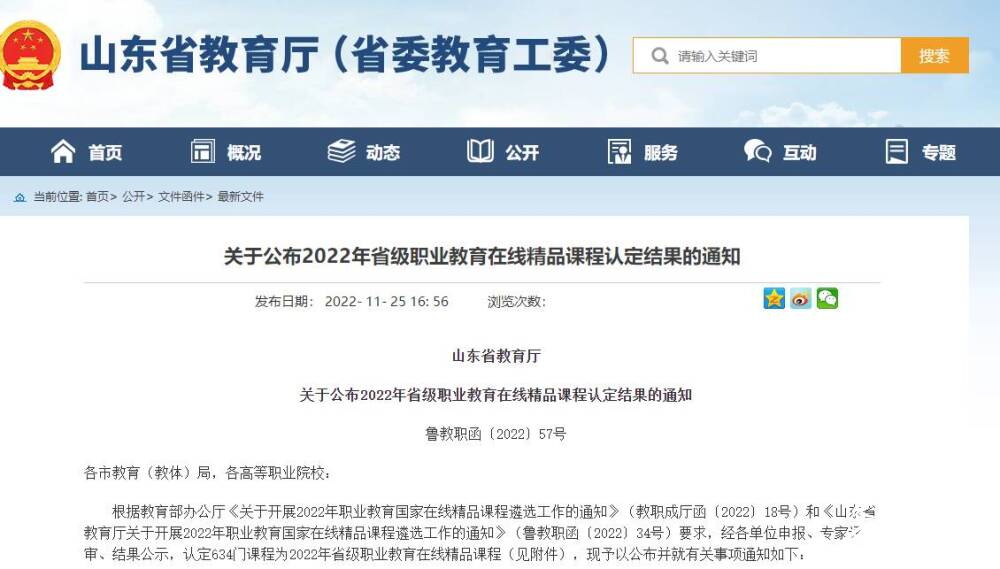Click the breadcrumb home icon

[x=20, y=197]
